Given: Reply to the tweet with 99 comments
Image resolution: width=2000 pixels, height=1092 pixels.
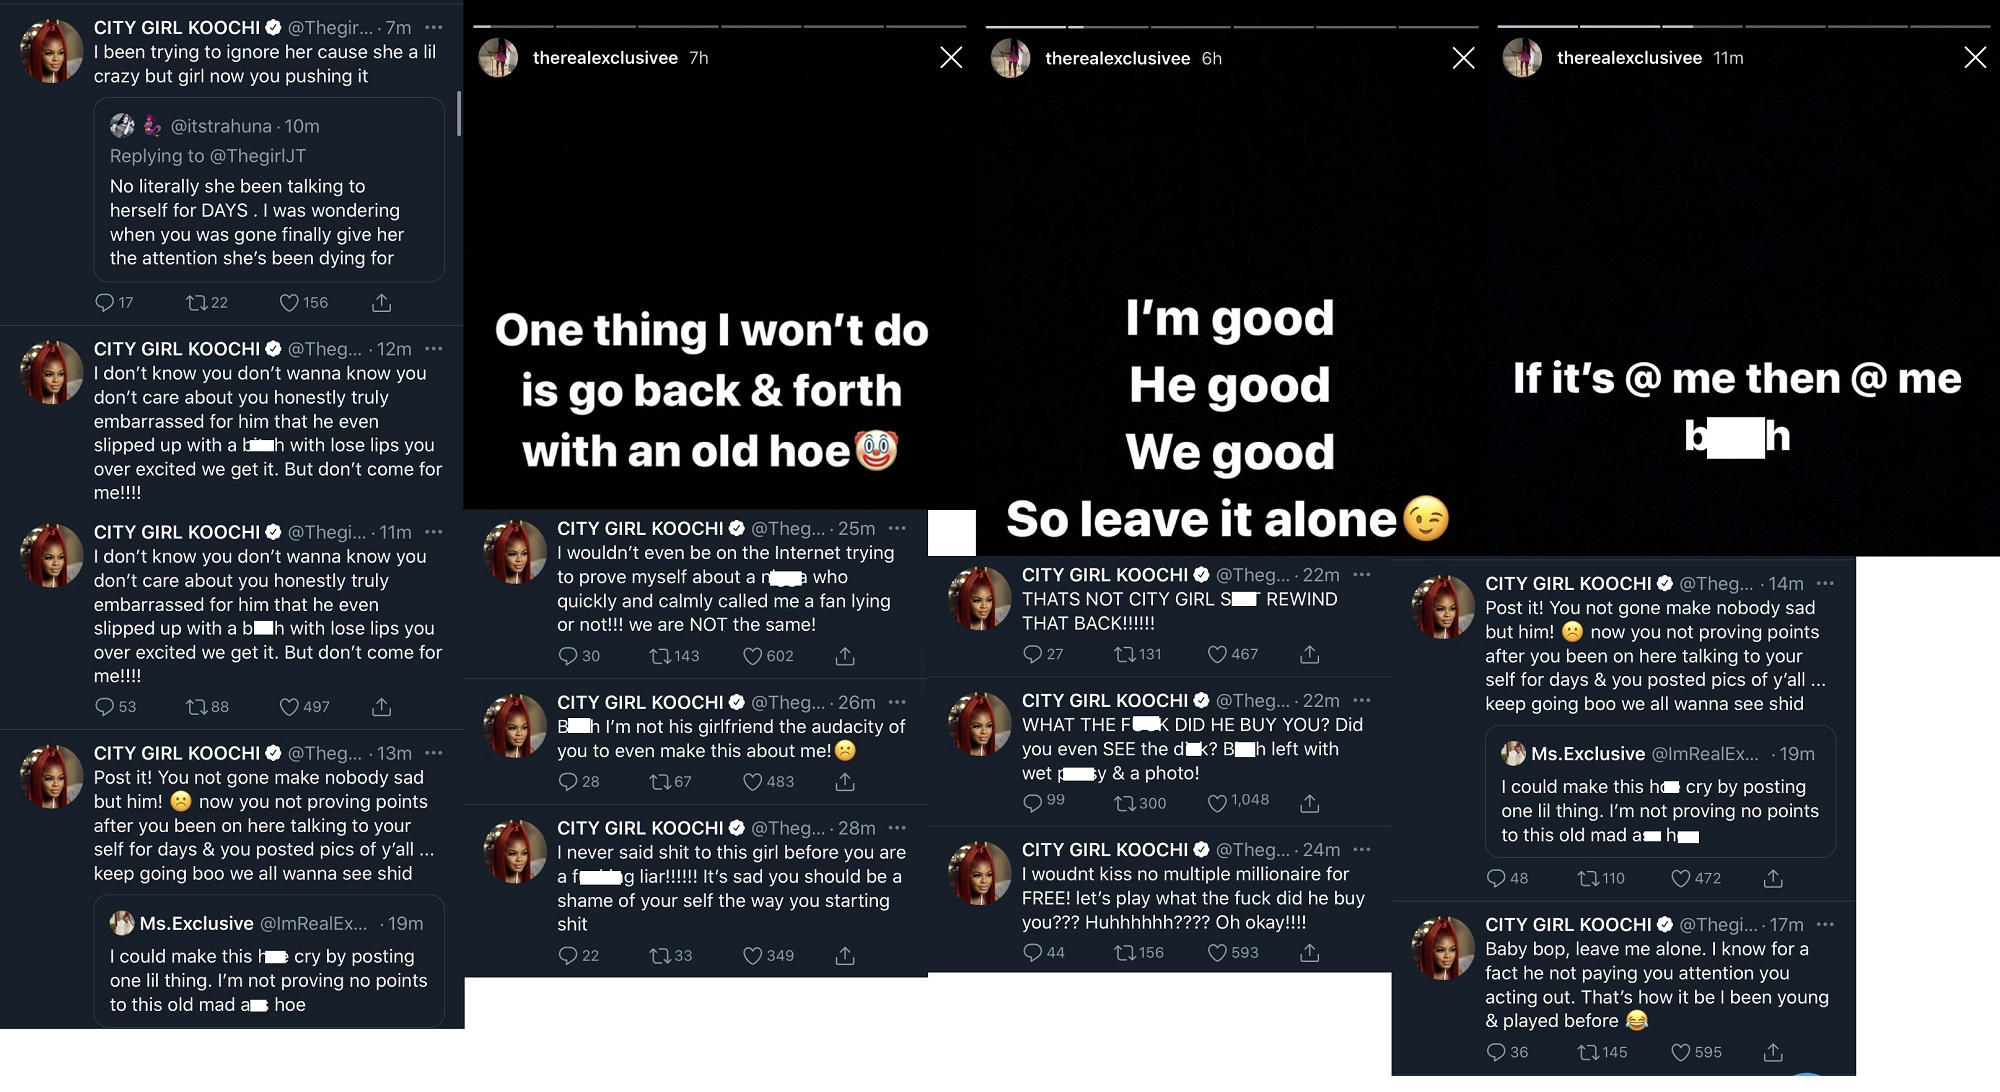Looking at the screenshot, I should pyautogui.click(x=1033, y=802).
